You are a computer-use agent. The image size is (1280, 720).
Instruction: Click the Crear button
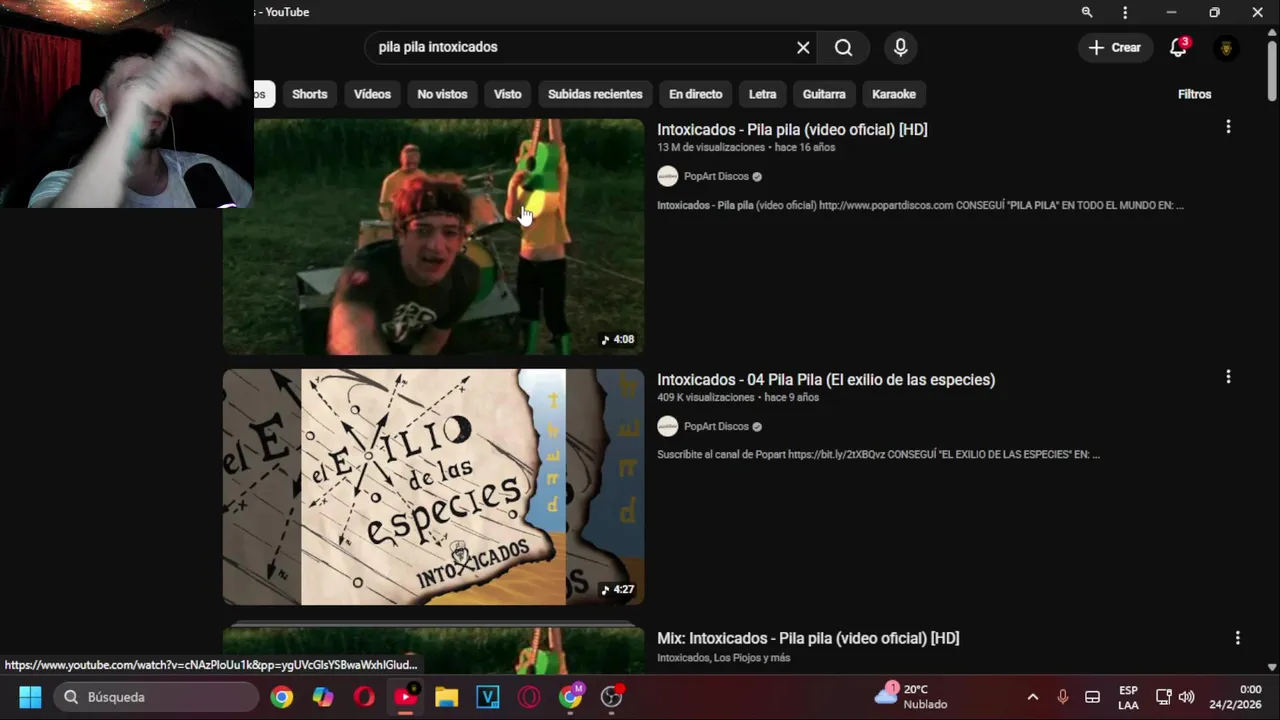[x=1115, y=47]
